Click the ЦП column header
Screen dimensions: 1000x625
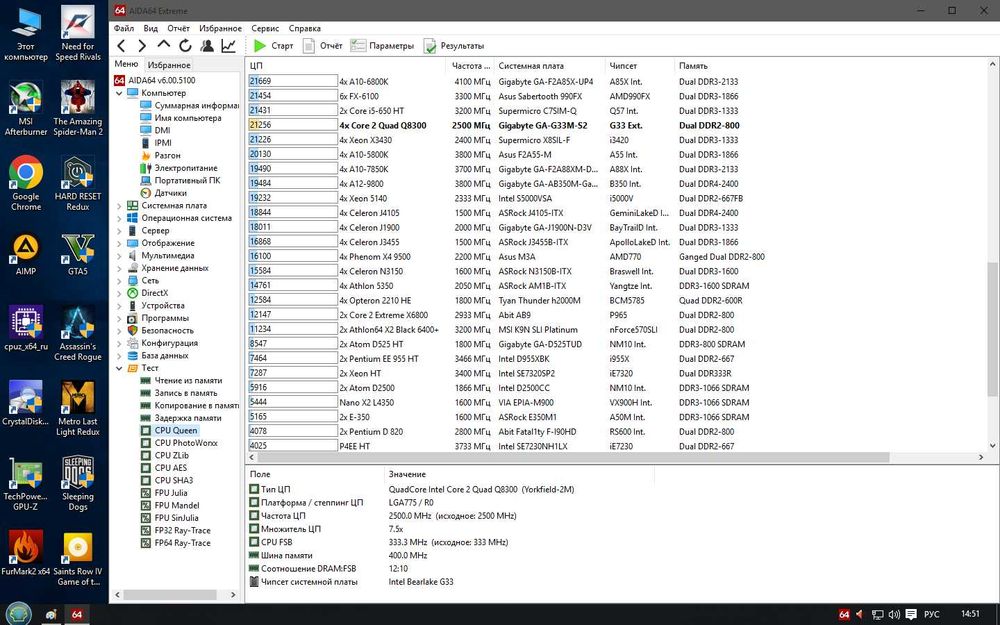click(x=345, y=66)
